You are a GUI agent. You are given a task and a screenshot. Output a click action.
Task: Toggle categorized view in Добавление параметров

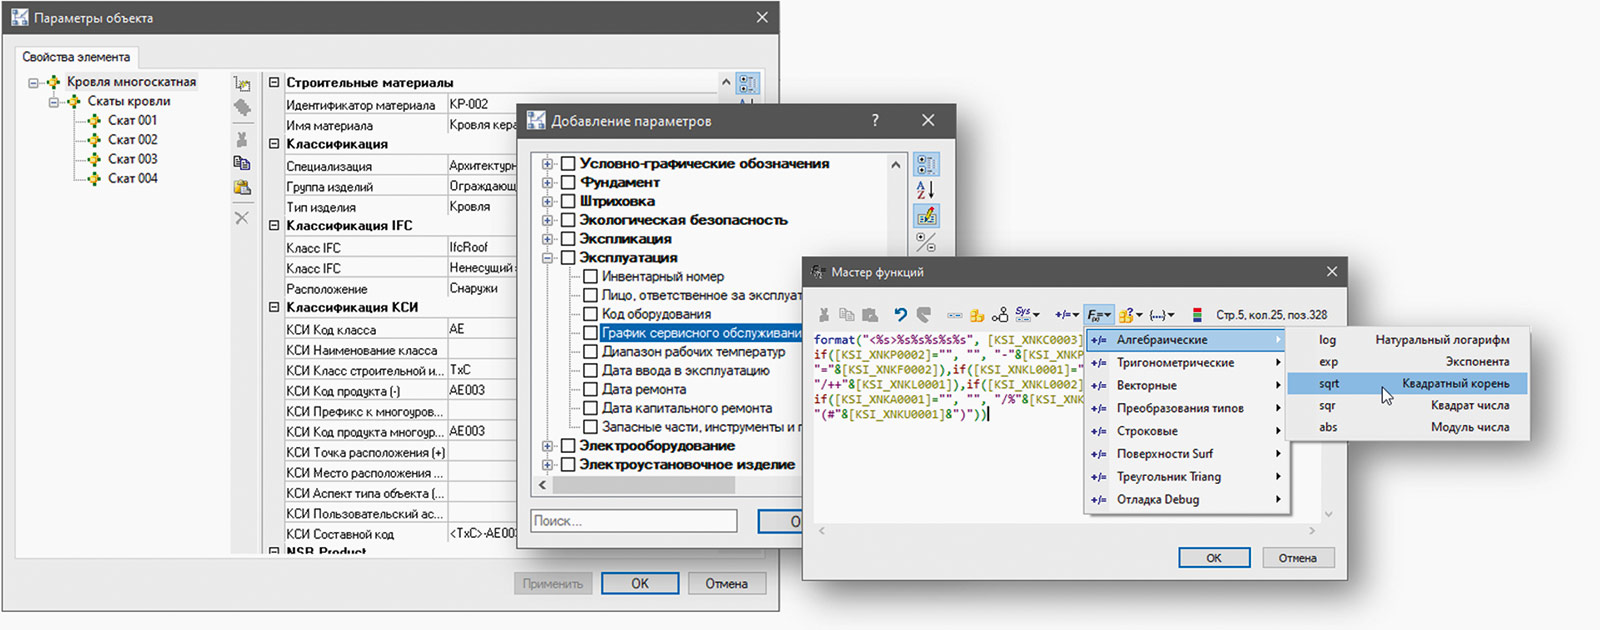[x=926, y=164]
